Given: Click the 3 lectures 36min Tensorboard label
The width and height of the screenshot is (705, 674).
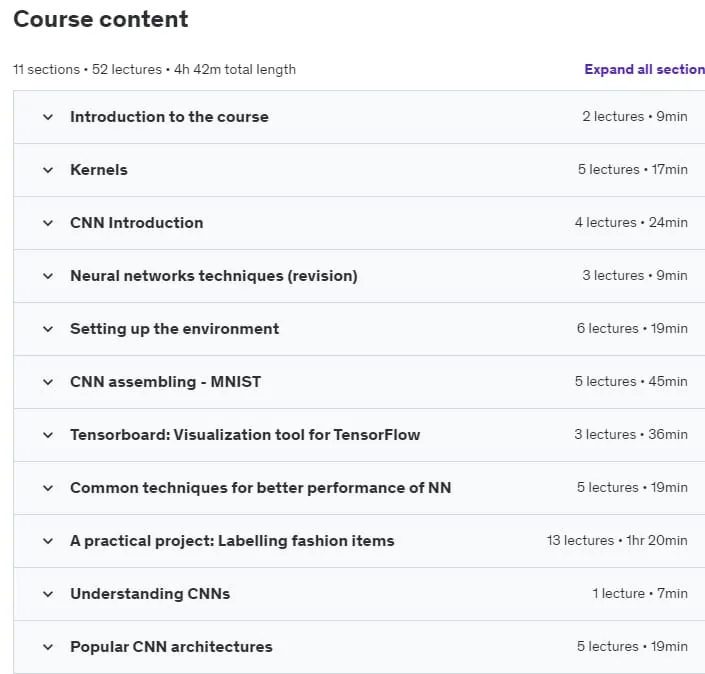Looking at the screenshot, I should (x=631, y=434).
